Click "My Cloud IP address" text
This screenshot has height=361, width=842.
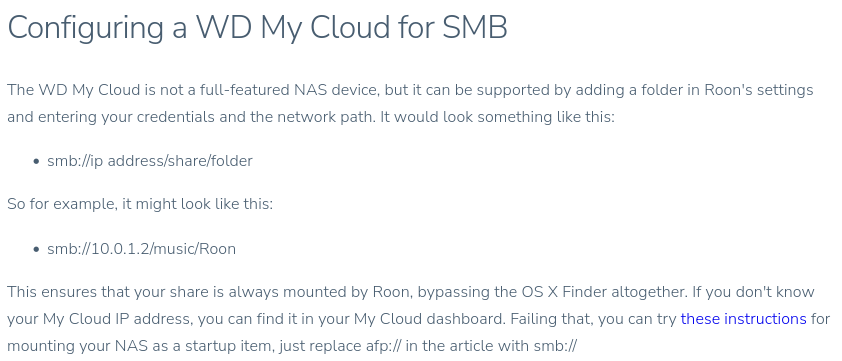(111, 319)
